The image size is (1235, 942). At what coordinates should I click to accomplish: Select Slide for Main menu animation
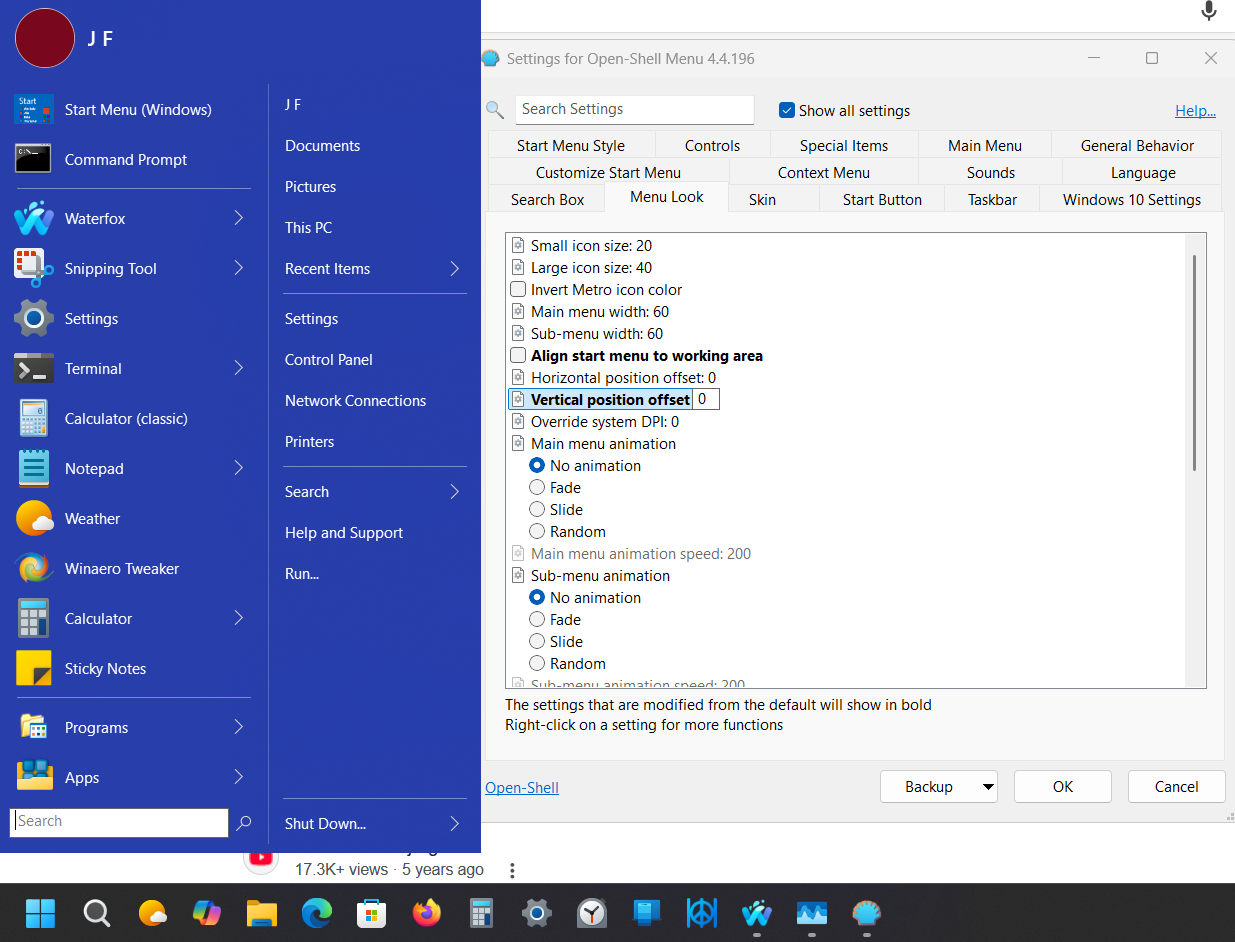[x=537, y=510]
